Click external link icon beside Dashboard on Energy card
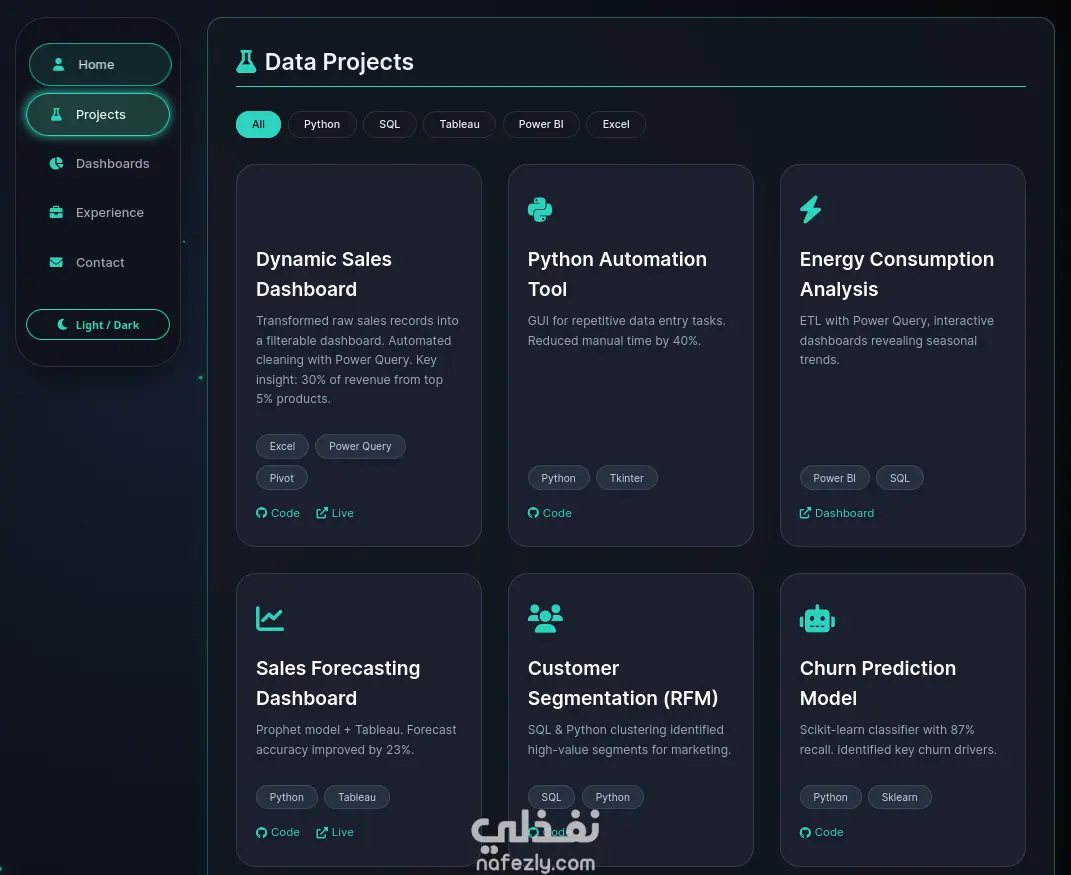1071x875 pixels. 805,513
